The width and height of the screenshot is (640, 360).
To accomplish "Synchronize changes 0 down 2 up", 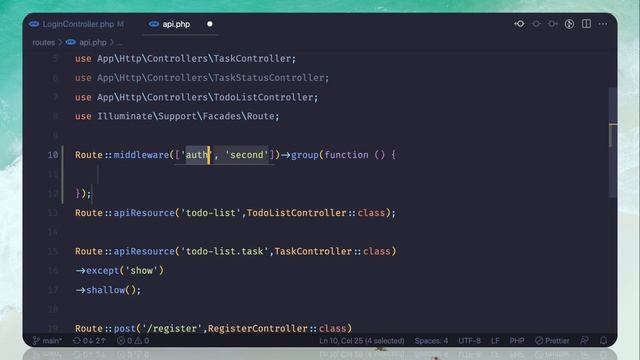I will tap(89, 340).
